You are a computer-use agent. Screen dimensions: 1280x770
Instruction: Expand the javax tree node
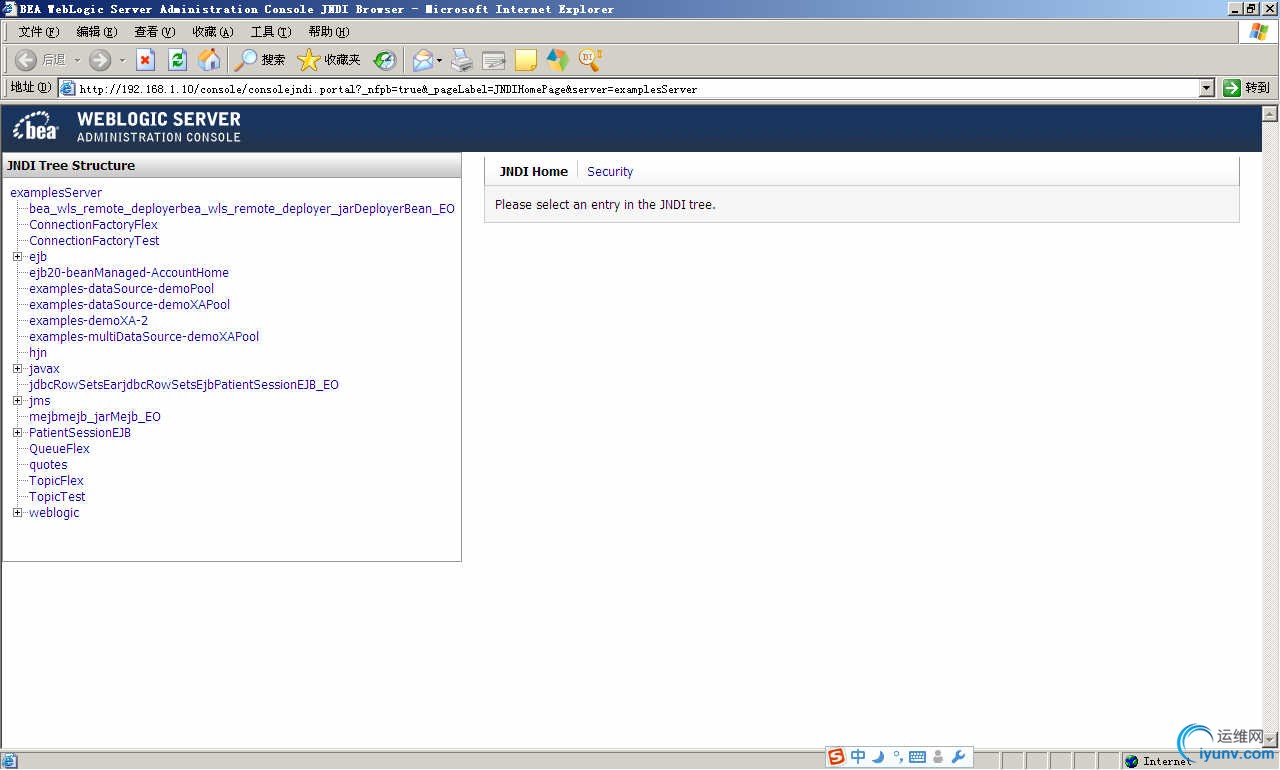(17, 369)
